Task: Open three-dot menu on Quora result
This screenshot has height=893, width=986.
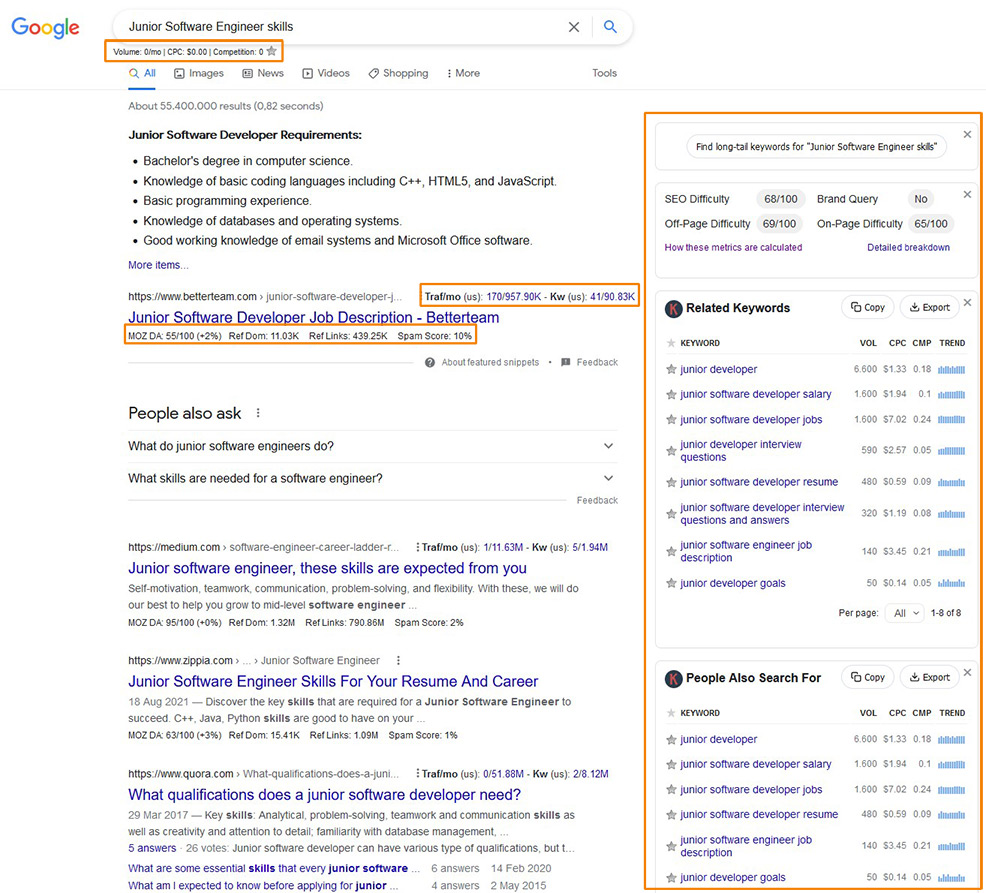Action: (418, 774)
